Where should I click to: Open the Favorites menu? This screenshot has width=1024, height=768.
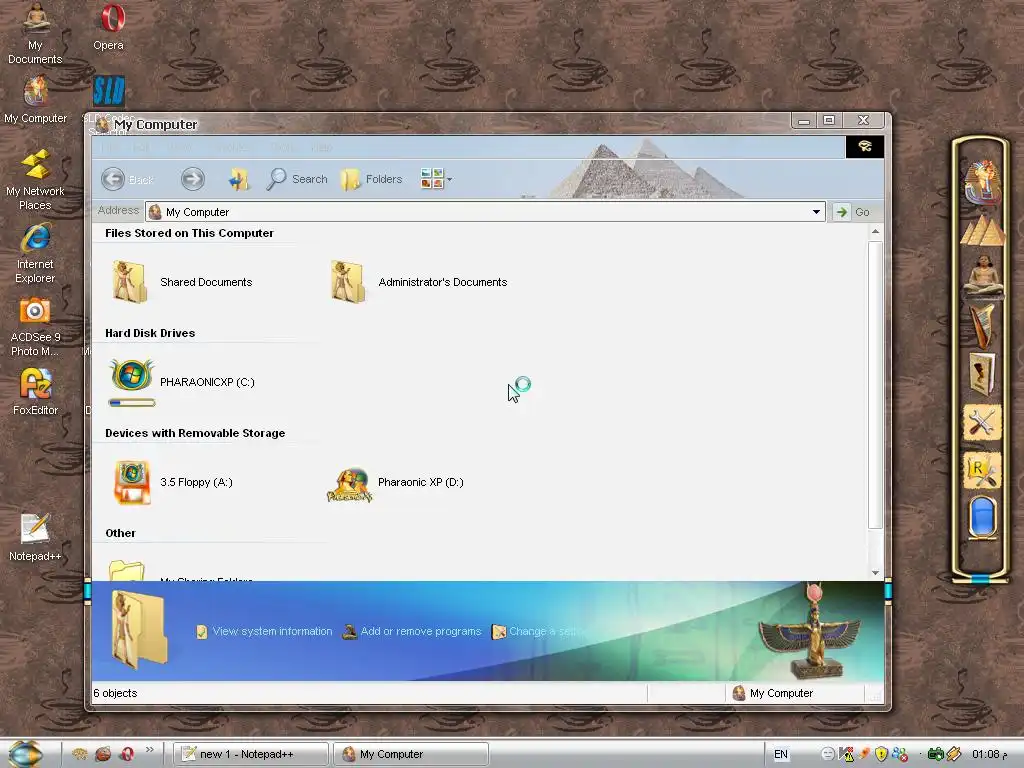232,148
